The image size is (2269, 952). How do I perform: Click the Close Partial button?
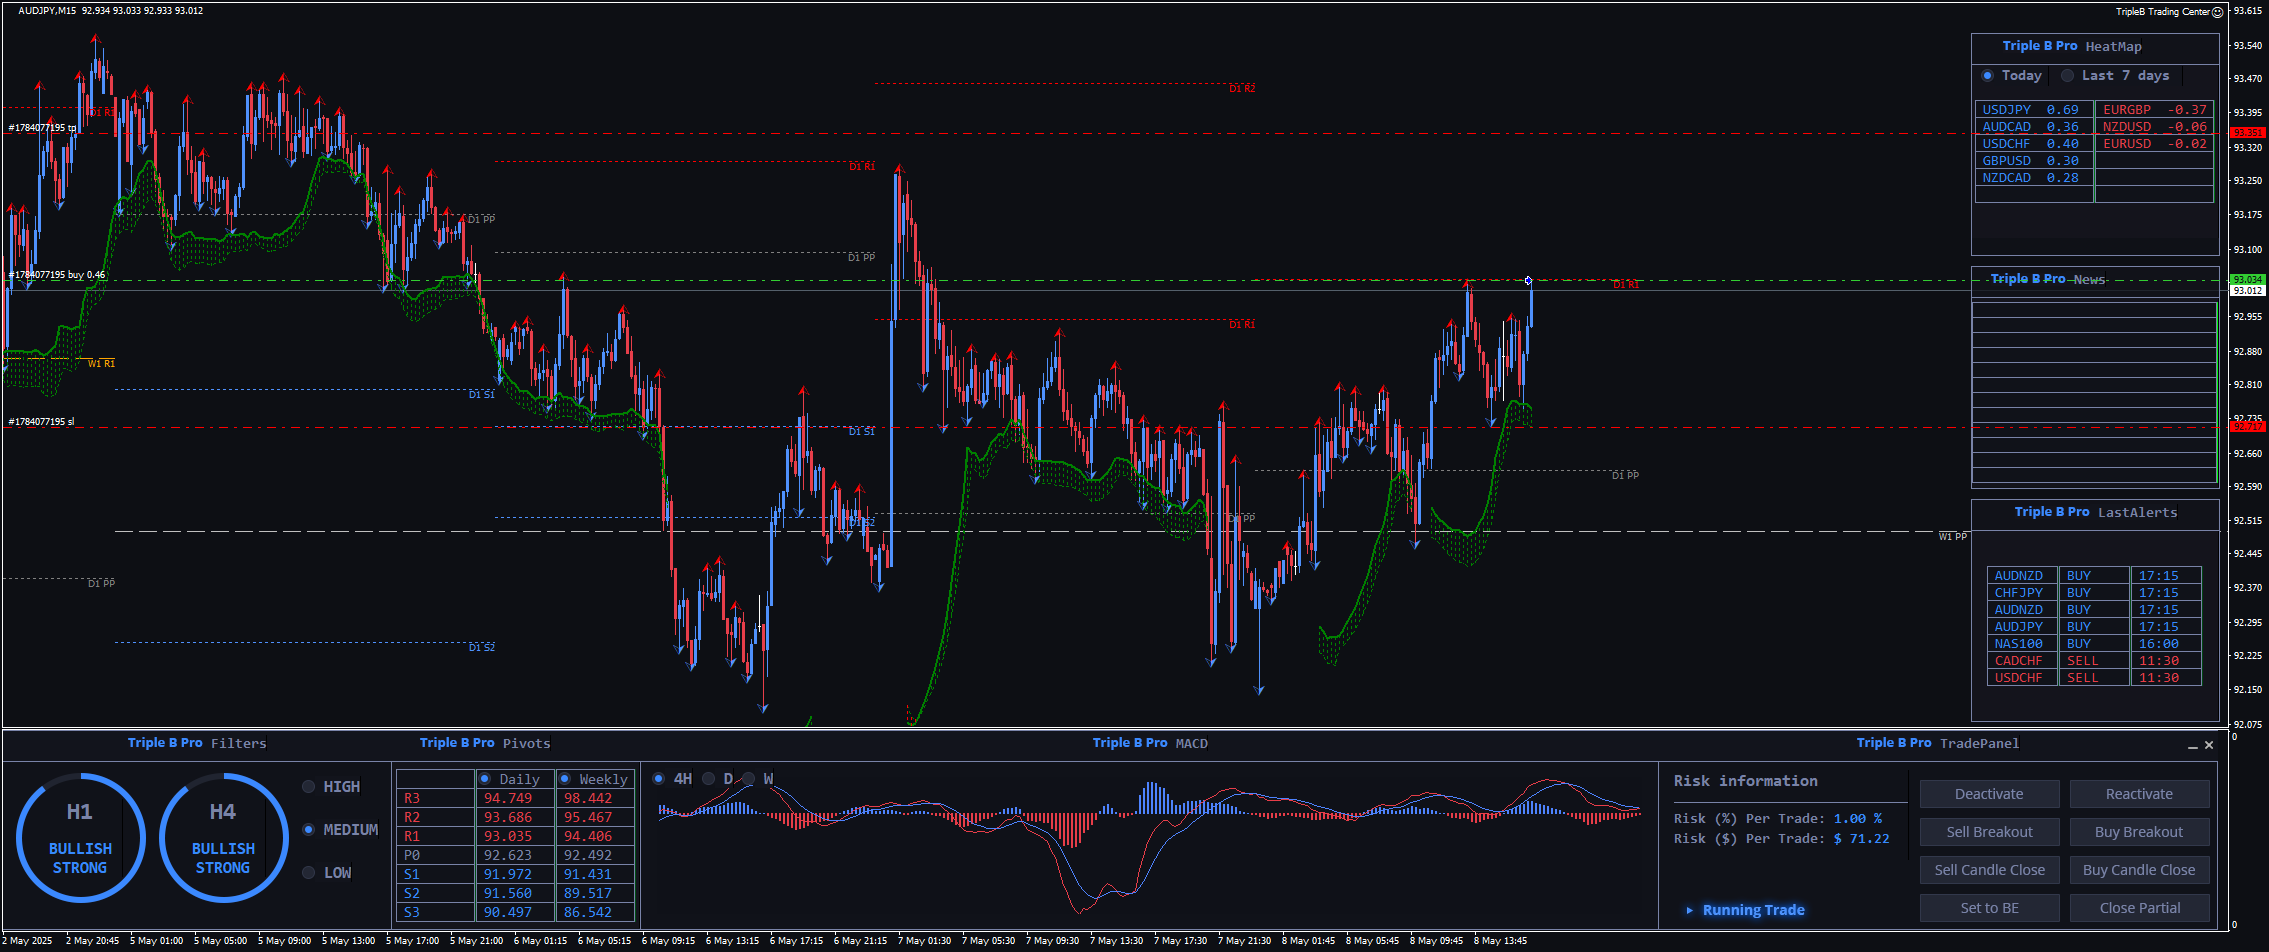pyautogui.click(x=2139, y=908)
